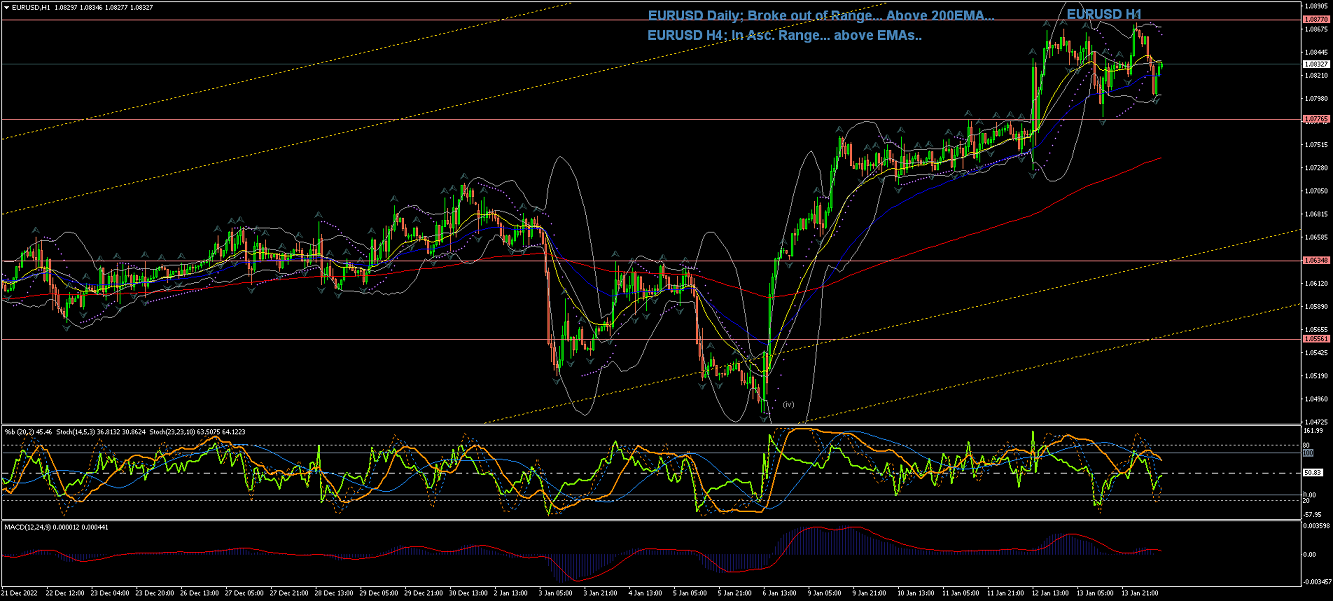
Task: Click the '22 Dec 12:00' time axis label
Action: click(x=64, y=593)
